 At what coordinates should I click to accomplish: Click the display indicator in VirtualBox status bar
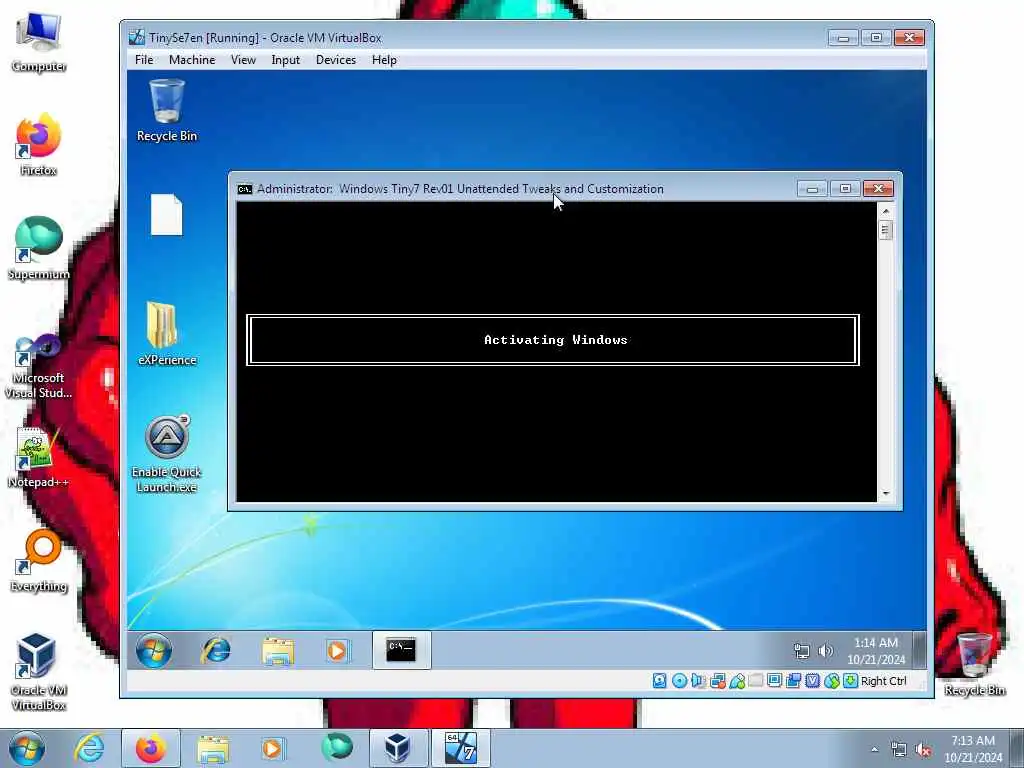tap(775, 681)
